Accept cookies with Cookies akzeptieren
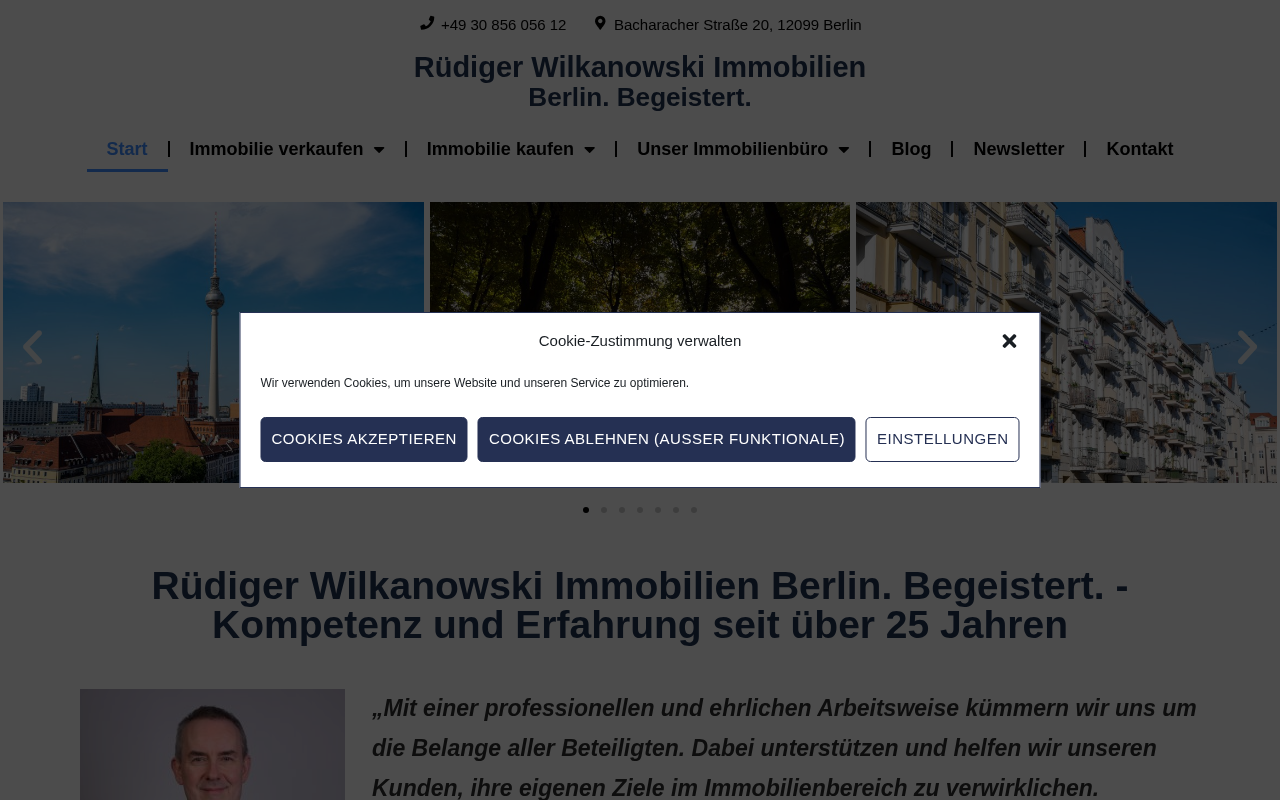Viewport: 1280px width, 800px height. (x=364, y=439)
